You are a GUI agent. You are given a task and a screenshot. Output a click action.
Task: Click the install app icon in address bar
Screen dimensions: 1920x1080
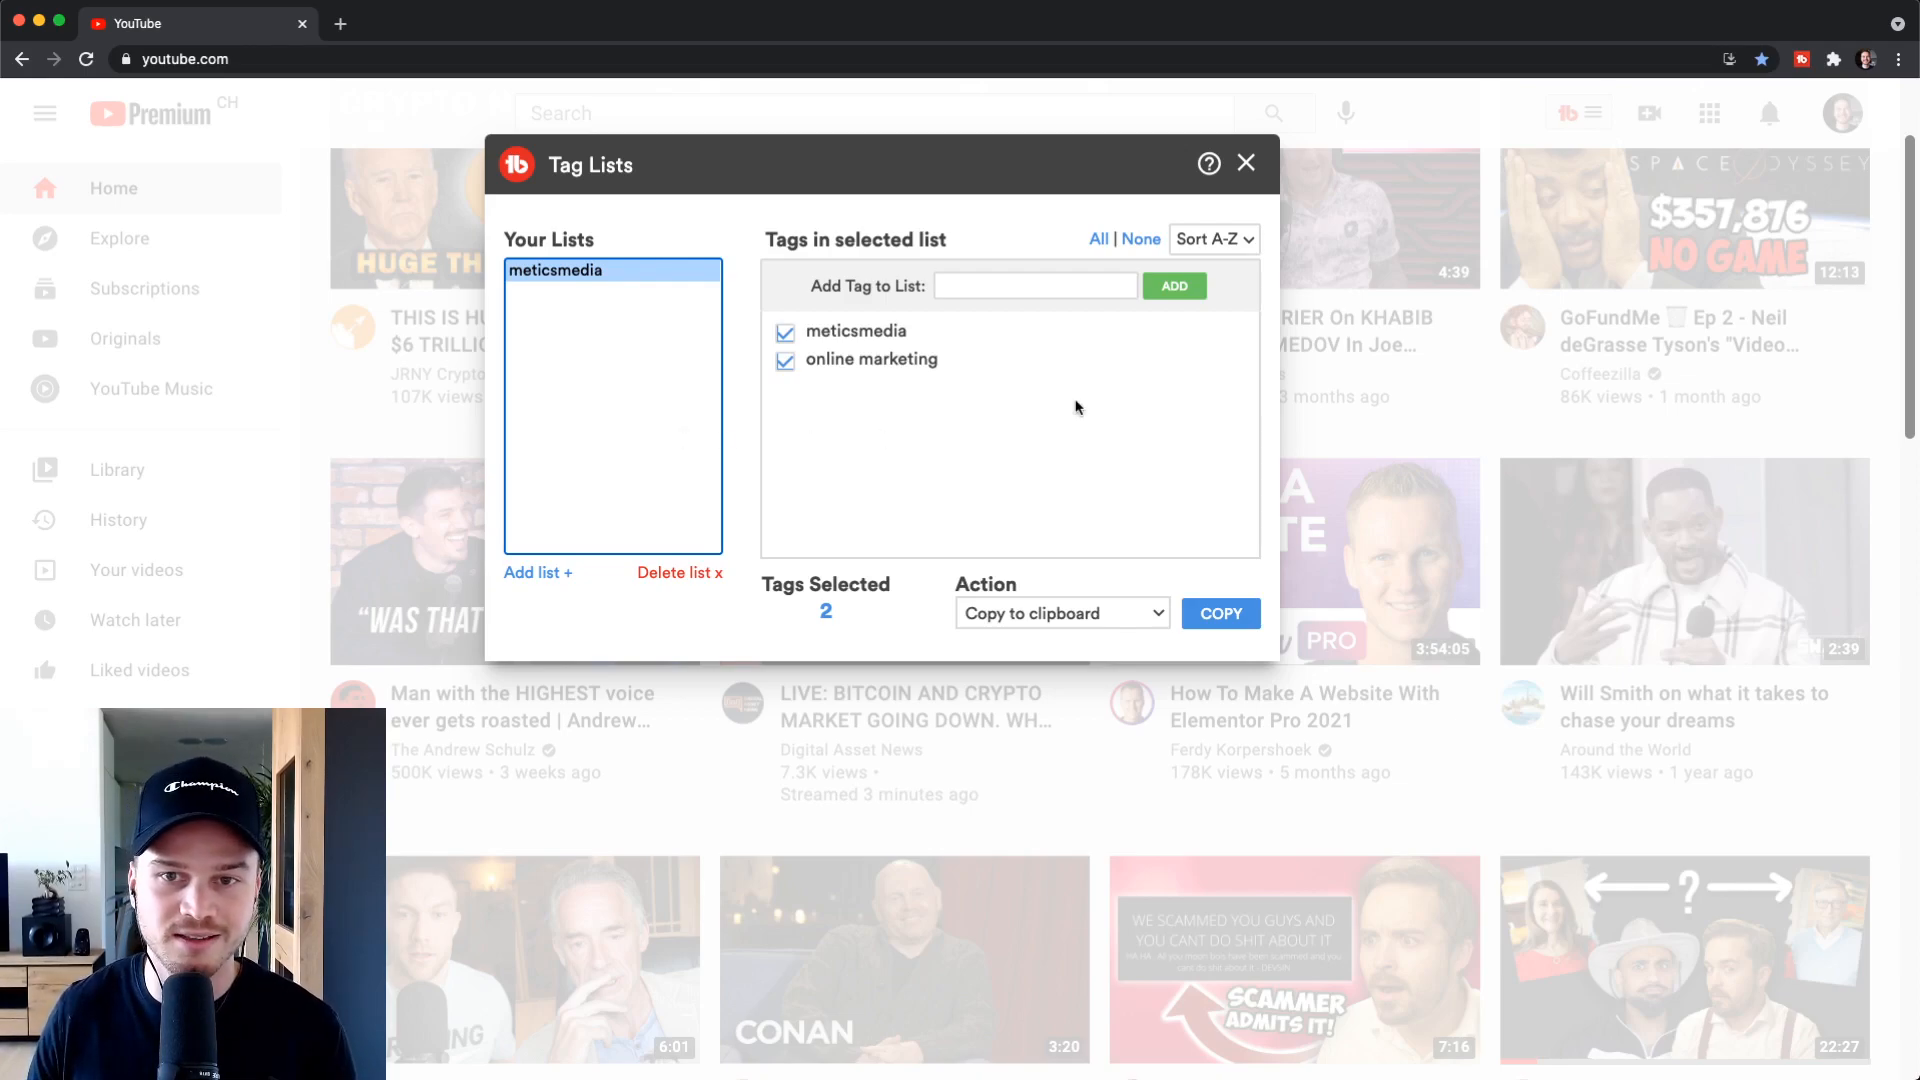[x=1729, y=59]
